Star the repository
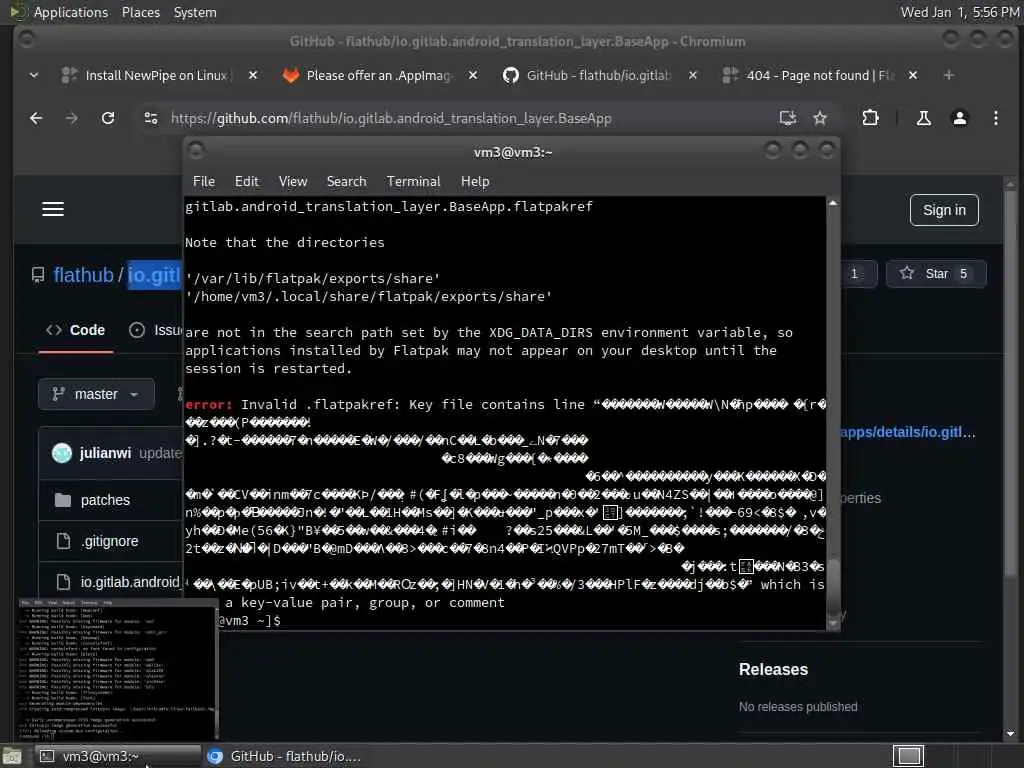 point(936,274)
